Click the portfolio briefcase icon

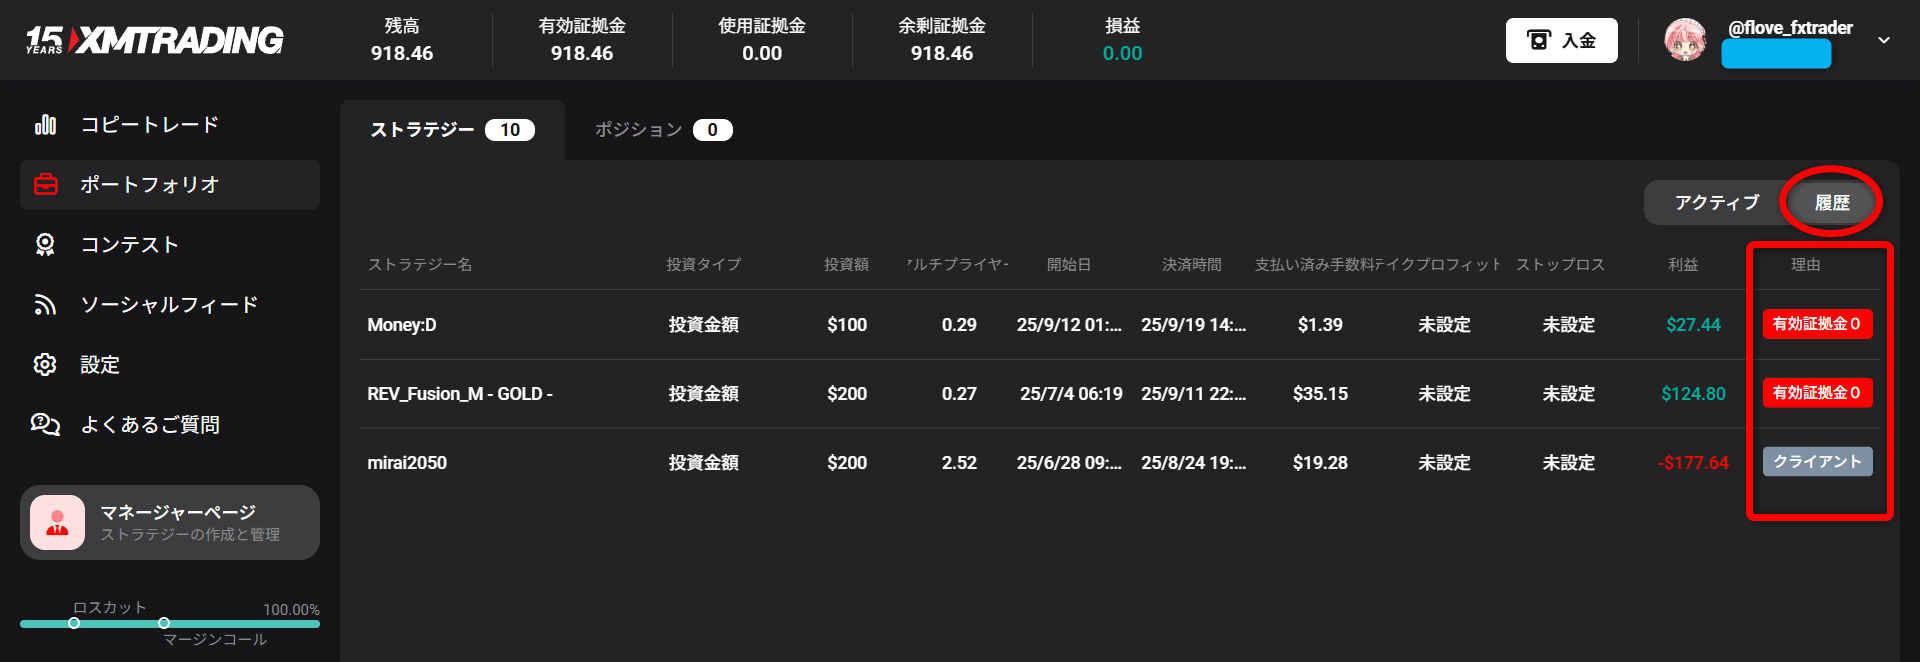pyautogui.click(x=45, y=185)
